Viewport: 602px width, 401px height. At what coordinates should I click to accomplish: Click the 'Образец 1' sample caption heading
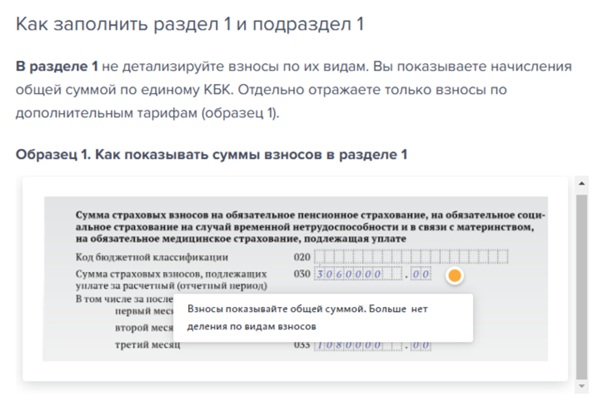coord(212,154)
